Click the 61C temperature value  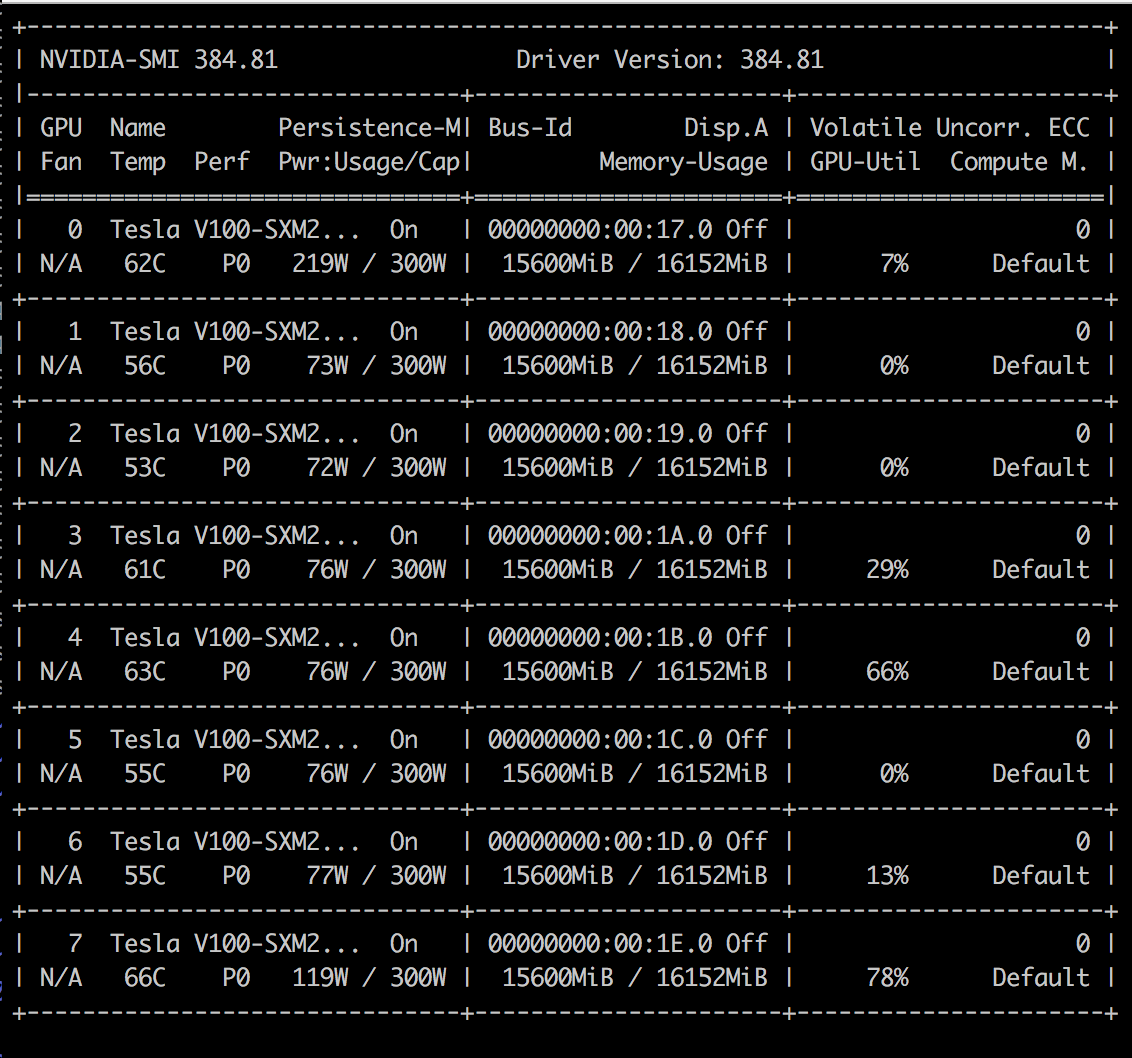point(145,570)
